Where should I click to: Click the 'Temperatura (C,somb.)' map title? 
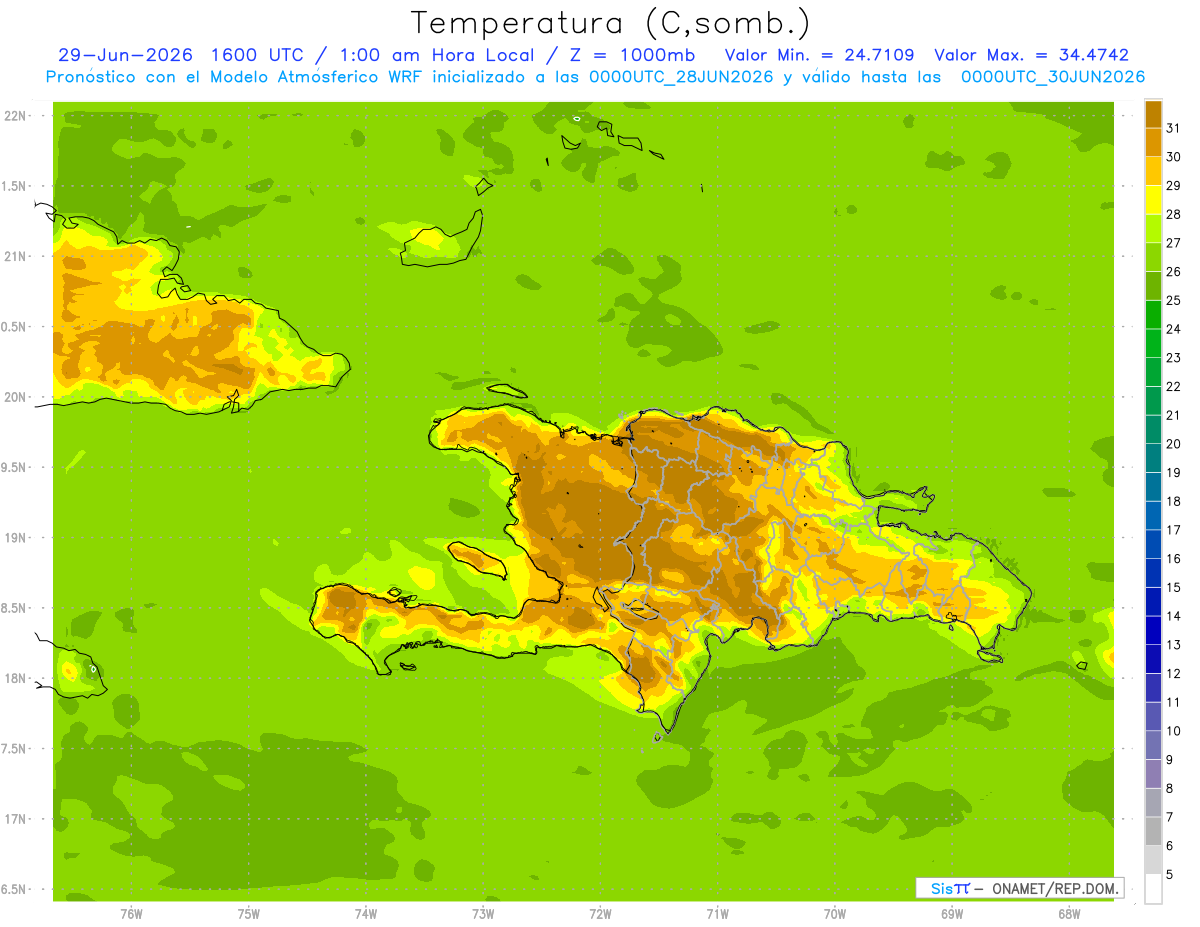coord(610,22)
